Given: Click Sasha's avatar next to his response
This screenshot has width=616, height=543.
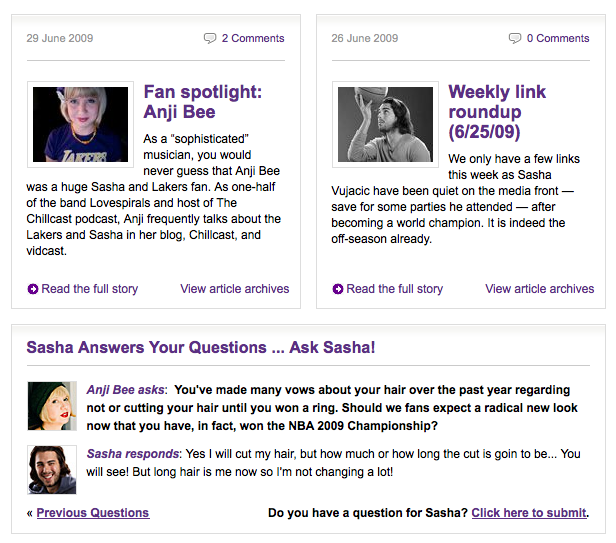Looking at the screenshot, I should click(52, 469).
